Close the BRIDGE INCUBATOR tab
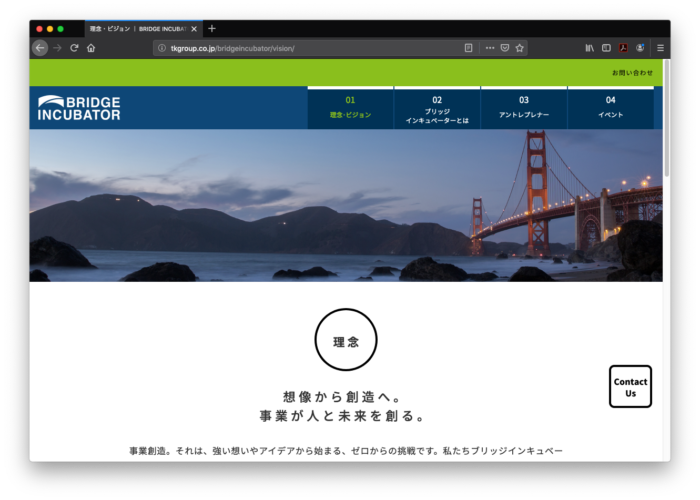 [194, 29]
